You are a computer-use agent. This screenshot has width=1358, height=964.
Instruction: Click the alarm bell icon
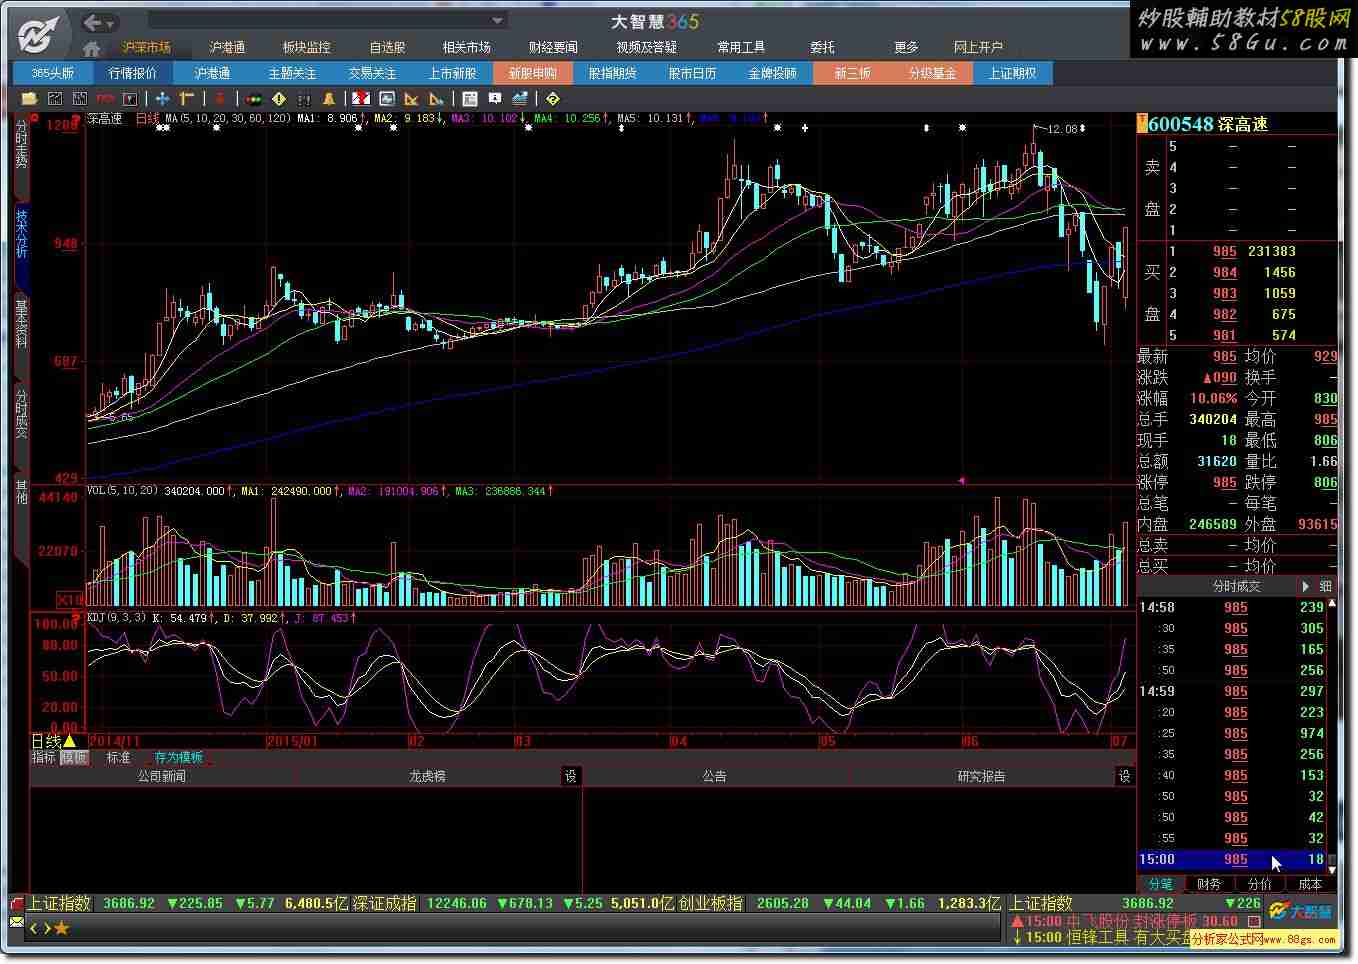point(329,99)
